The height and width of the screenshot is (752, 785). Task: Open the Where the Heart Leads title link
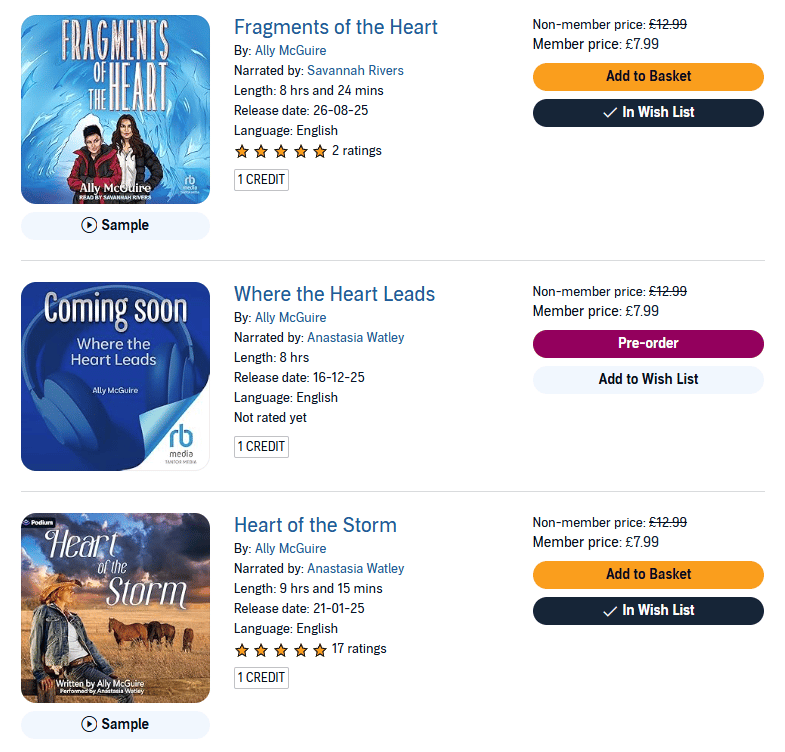click(334, 294)
